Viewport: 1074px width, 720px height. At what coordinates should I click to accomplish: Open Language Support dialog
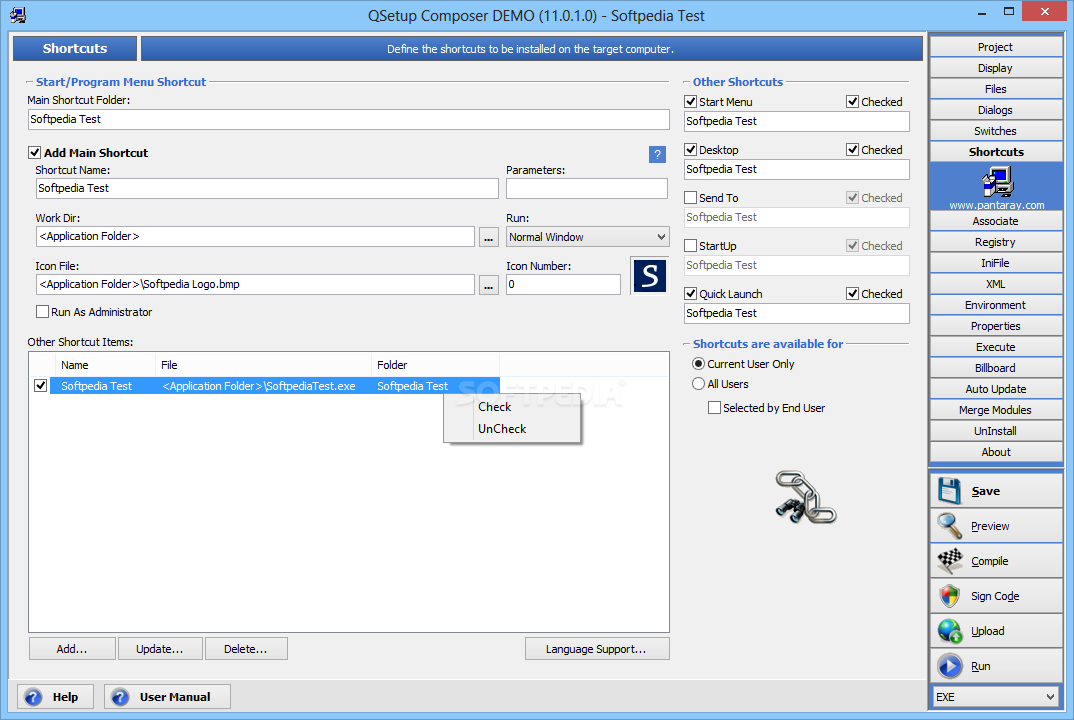coord(597,649)
